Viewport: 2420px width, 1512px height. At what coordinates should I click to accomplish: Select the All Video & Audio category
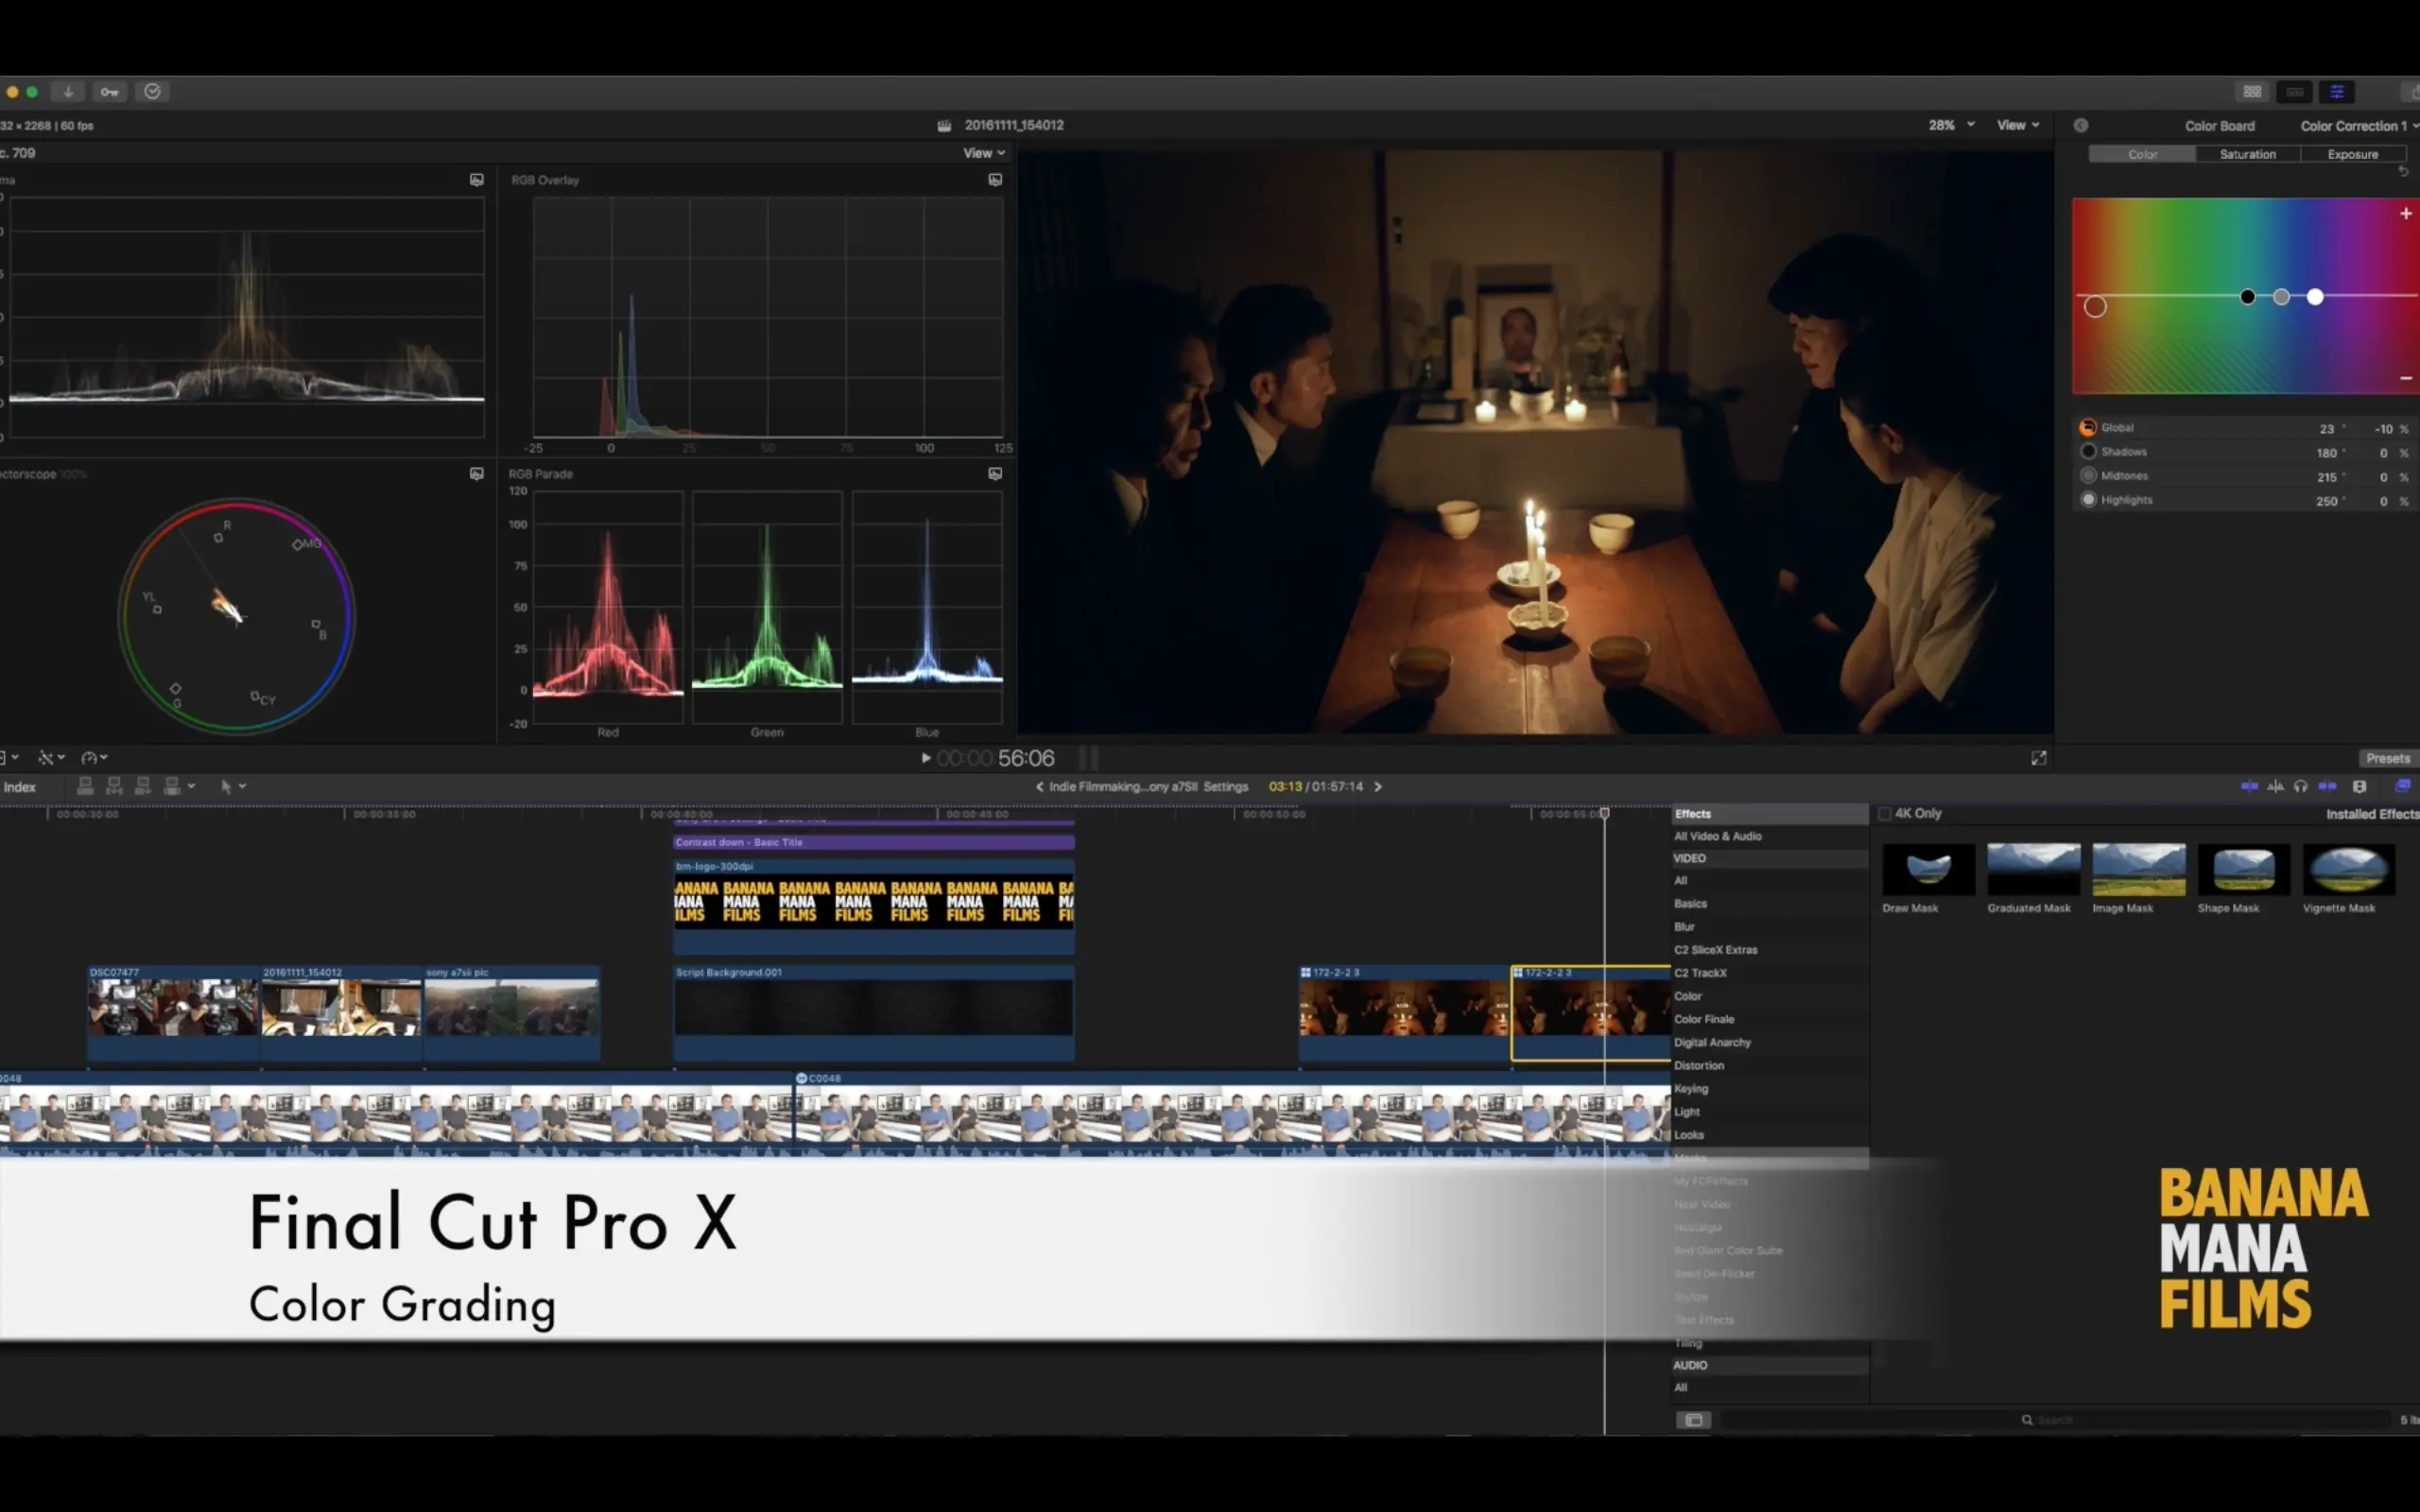[x=1718, y=836]
